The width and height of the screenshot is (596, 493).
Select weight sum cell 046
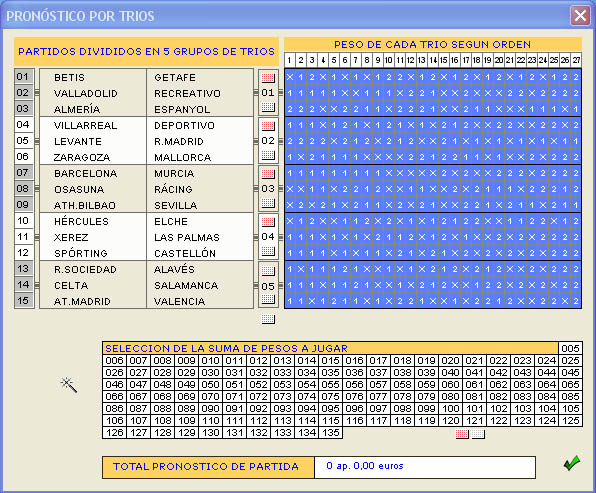point(114,384)
